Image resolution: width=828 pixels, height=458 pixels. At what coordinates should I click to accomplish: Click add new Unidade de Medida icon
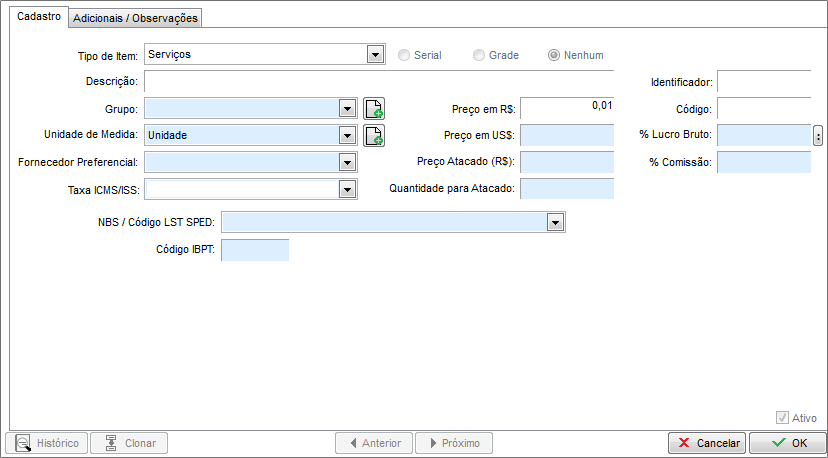373,135
